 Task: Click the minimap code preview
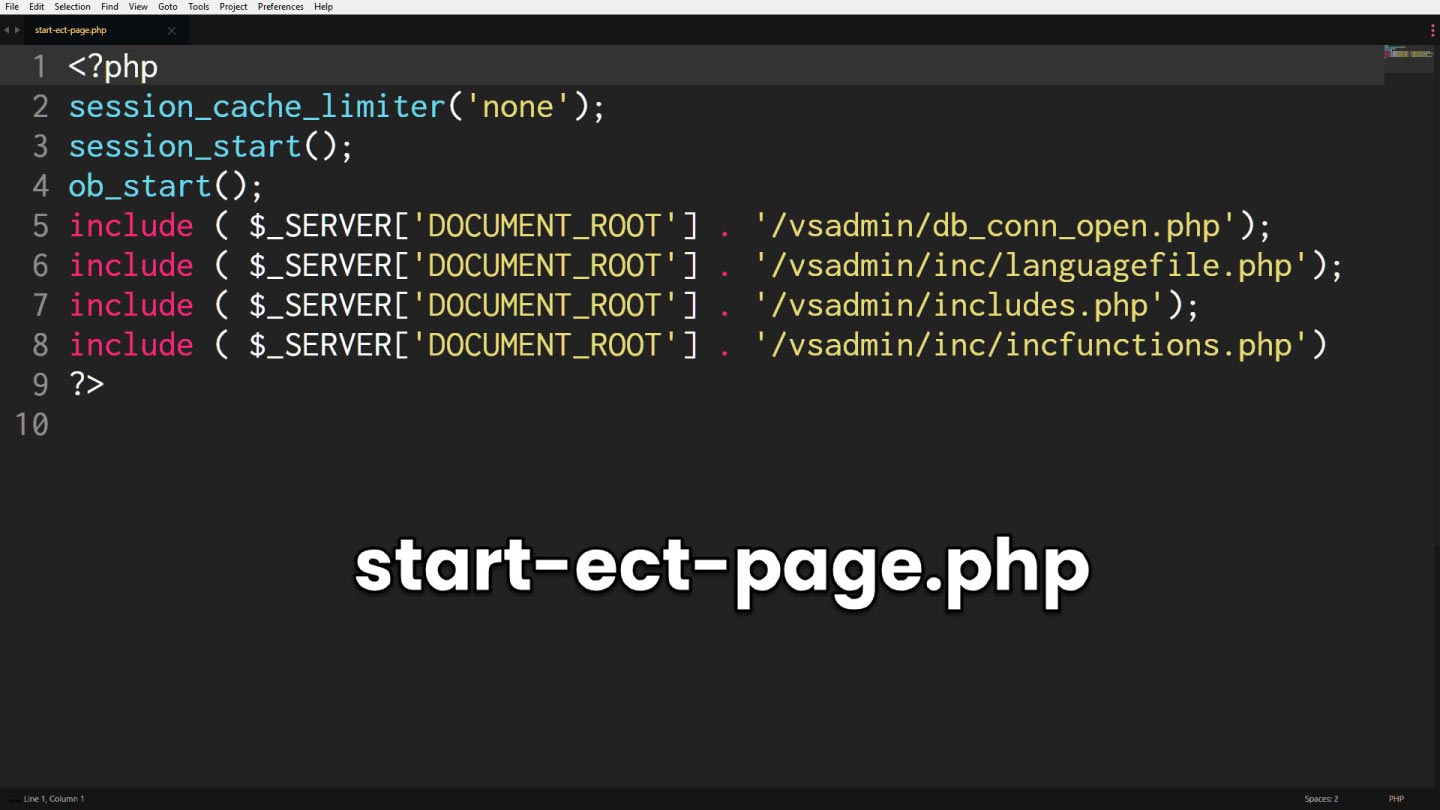coord(1409,53)
